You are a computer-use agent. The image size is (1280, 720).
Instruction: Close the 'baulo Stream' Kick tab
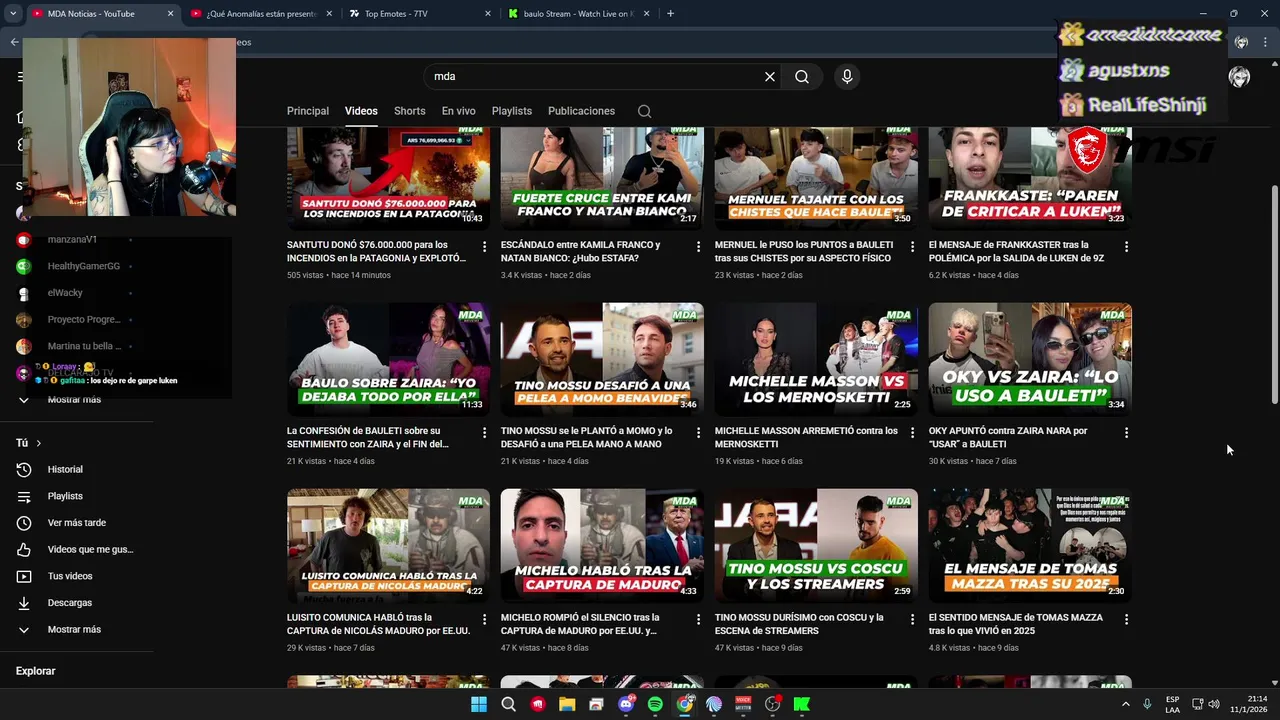pos(646,14)
